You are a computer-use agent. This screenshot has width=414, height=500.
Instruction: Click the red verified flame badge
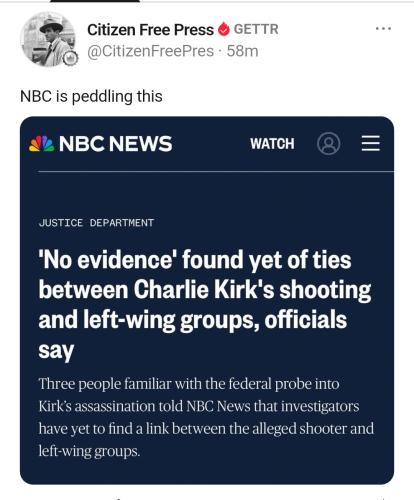point(224,30)
